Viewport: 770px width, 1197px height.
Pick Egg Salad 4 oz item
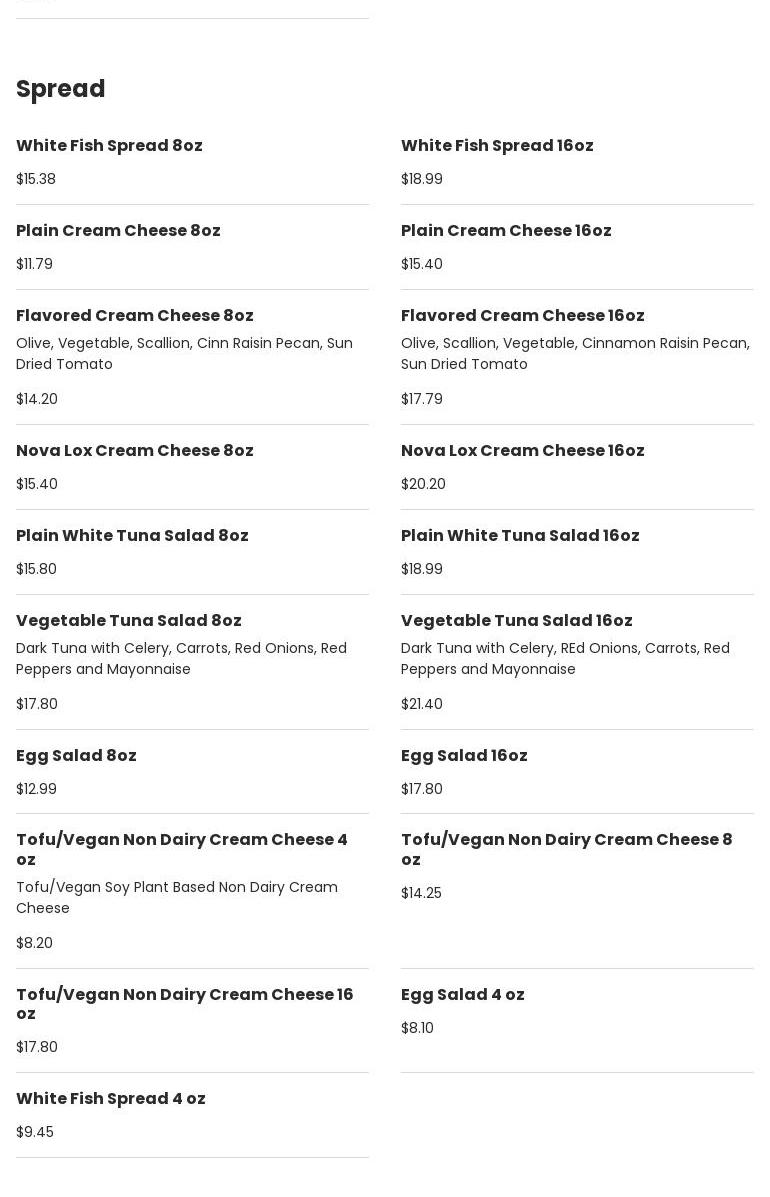pos(463,995)
